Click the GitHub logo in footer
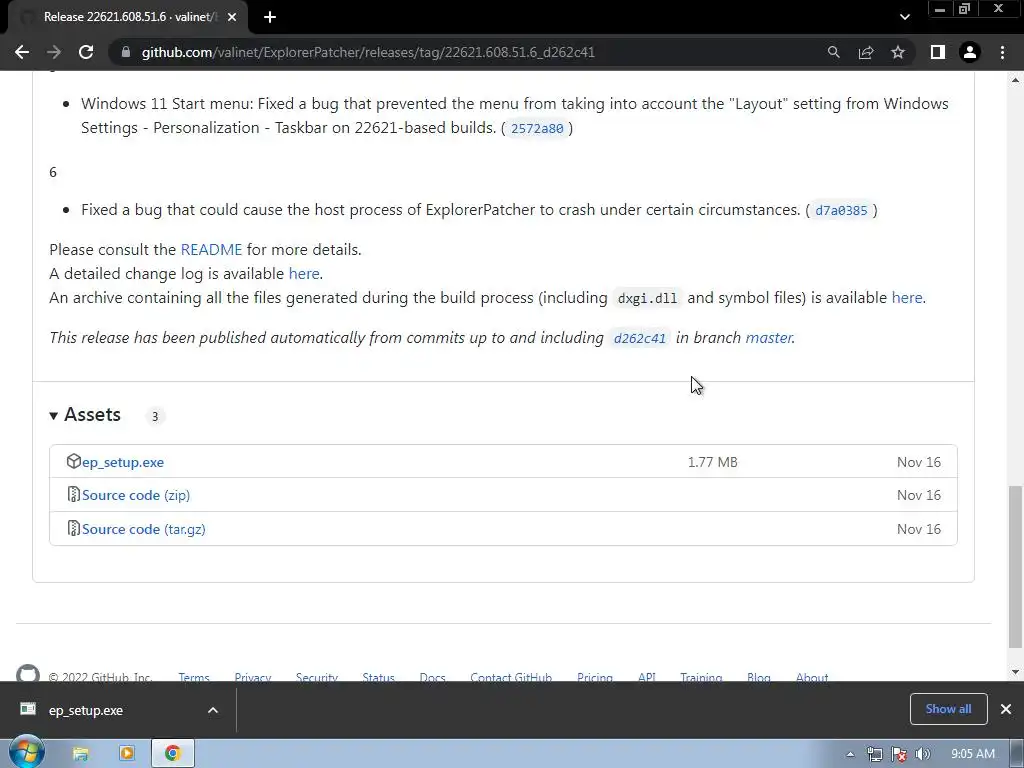Screen dimensions: 1024x768 (28, 673)
